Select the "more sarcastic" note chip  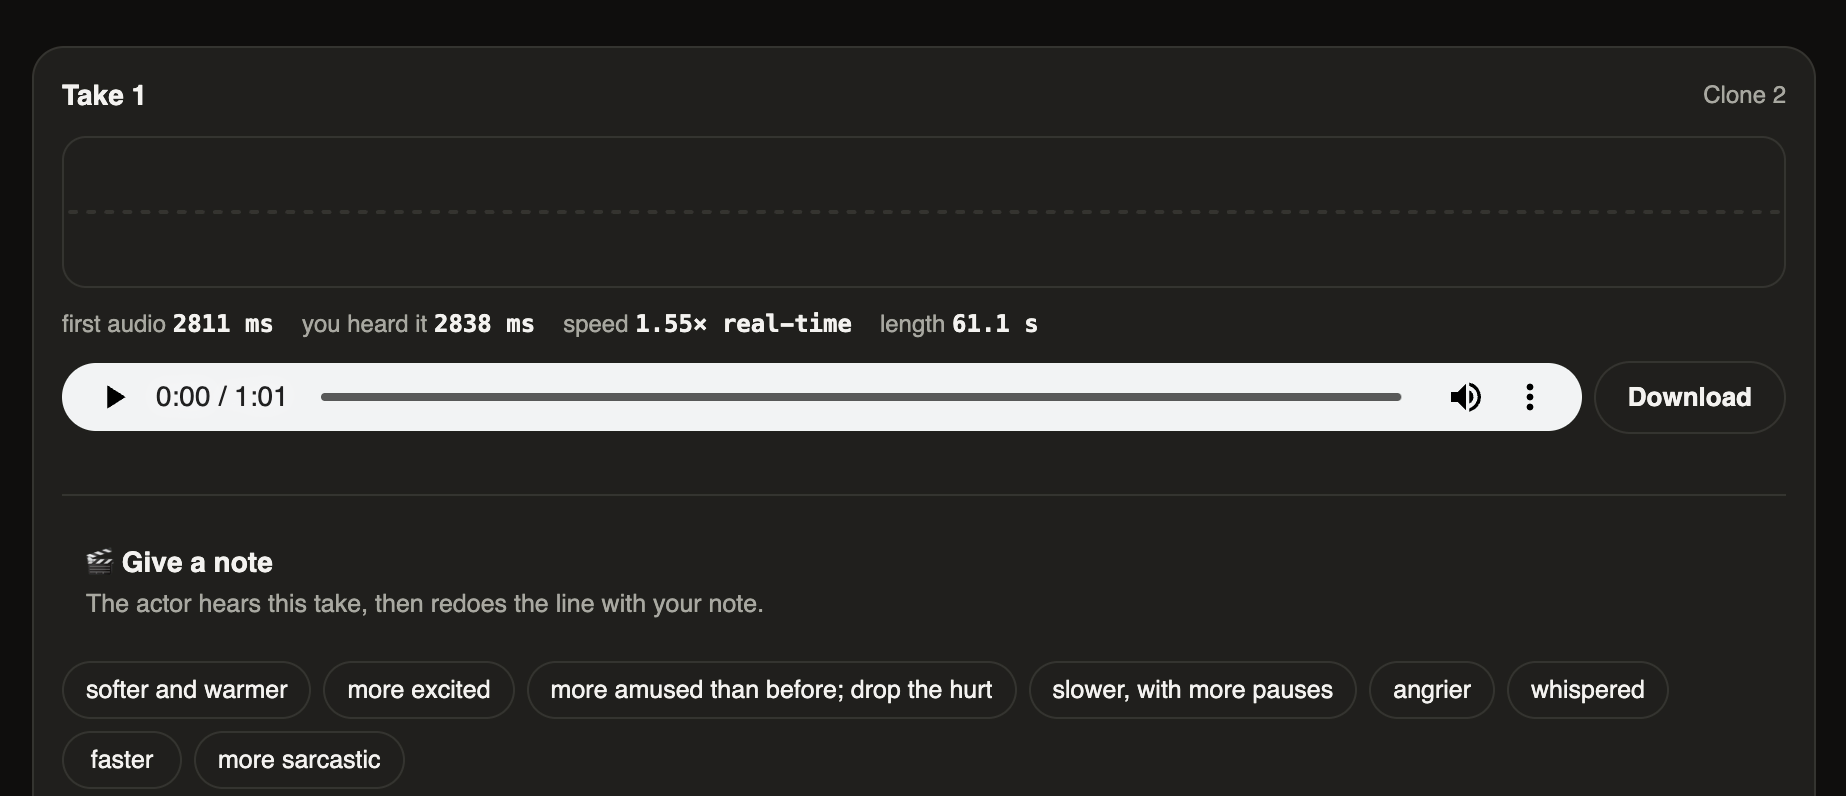299,760
